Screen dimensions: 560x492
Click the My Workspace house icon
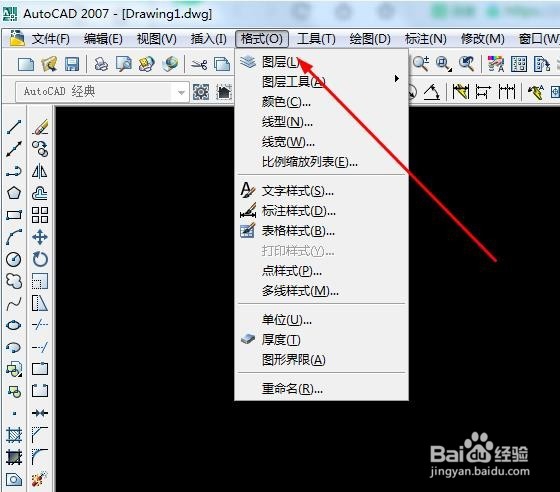pyautogui.click(x=224, y=92)
